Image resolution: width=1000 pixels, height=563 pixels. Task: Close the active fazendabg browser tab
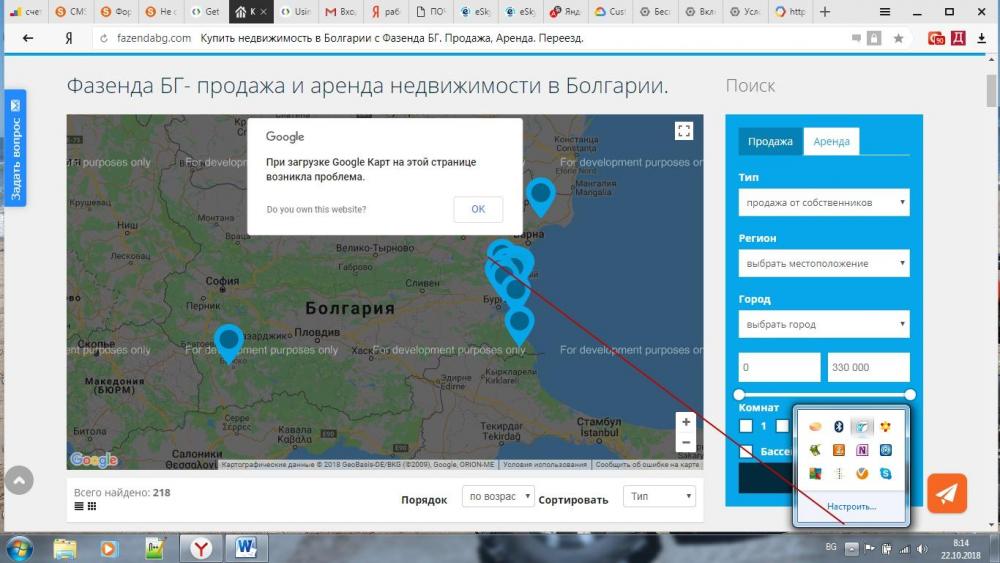tap(263, 11)
